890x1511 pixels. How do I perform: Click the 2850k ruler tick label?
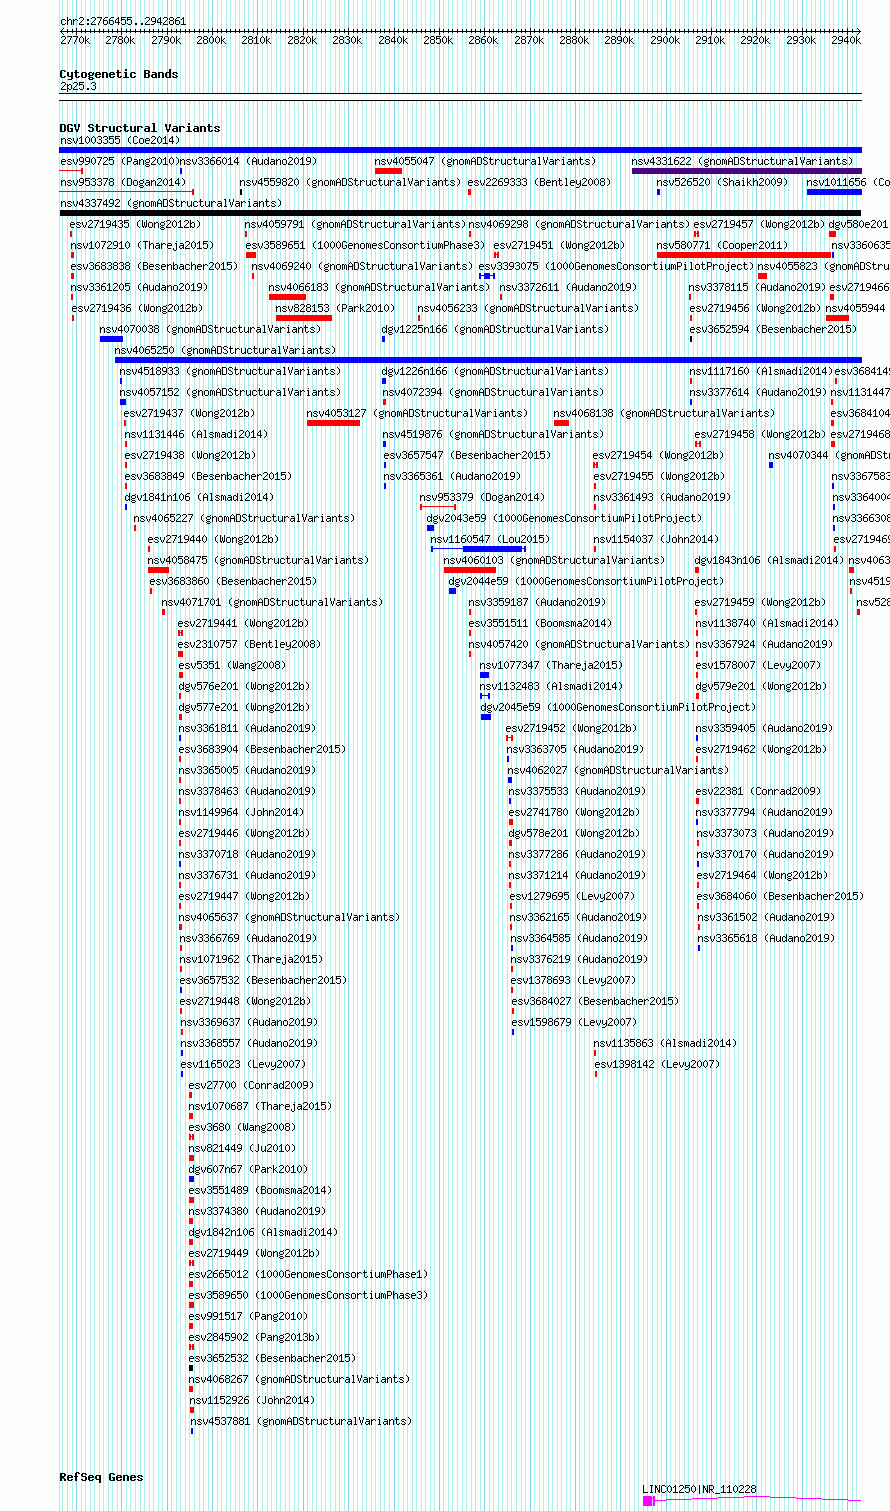click(437, 40)
